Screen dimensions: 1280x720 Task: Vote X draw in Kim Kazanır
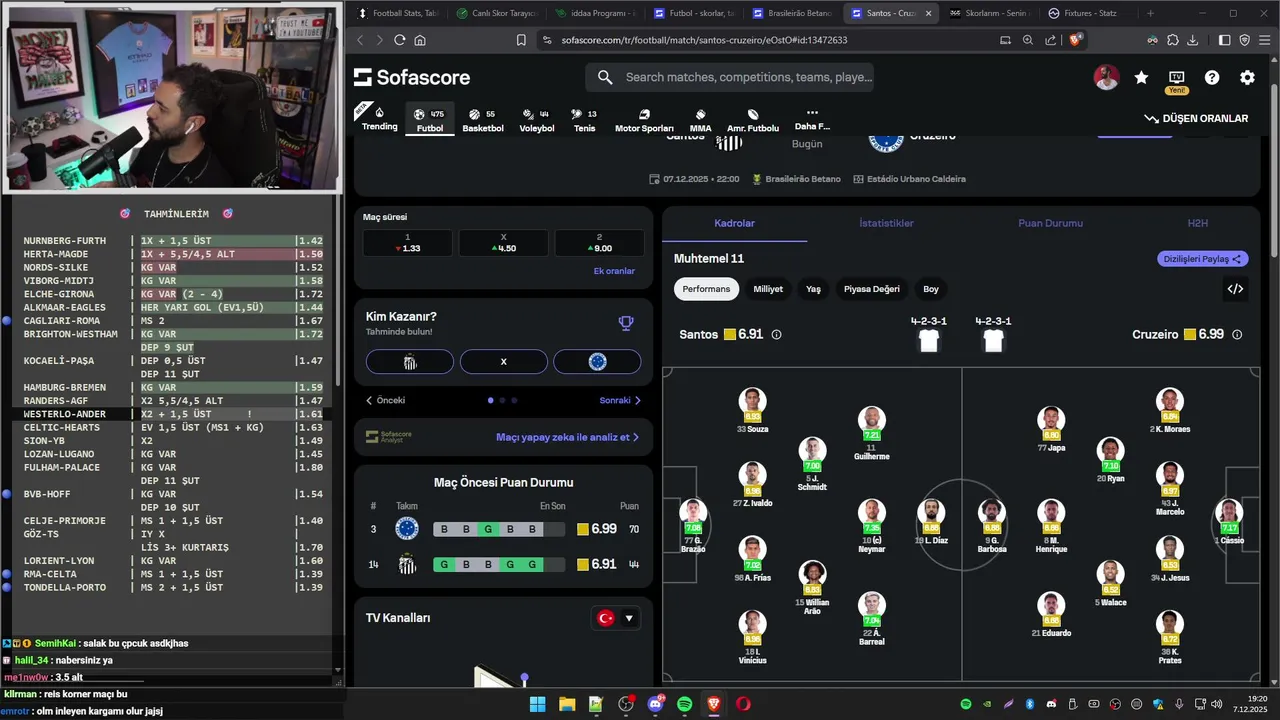pos(504,362)
